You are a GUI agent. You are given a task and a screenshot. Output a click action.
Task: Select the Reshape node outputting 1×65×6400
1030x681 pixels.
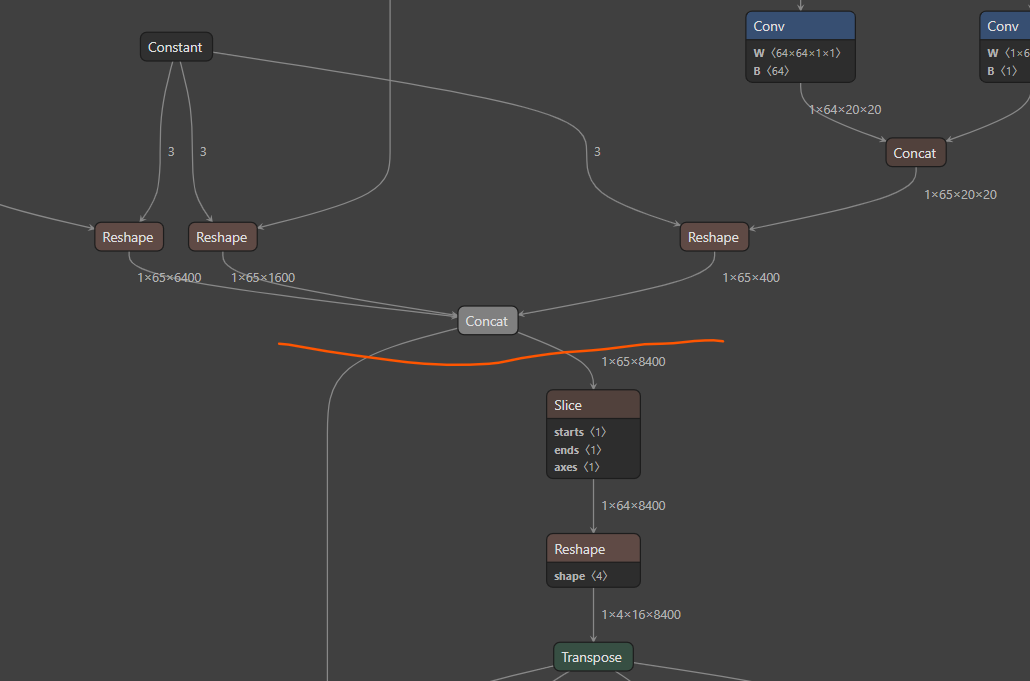tap(128, 237)
